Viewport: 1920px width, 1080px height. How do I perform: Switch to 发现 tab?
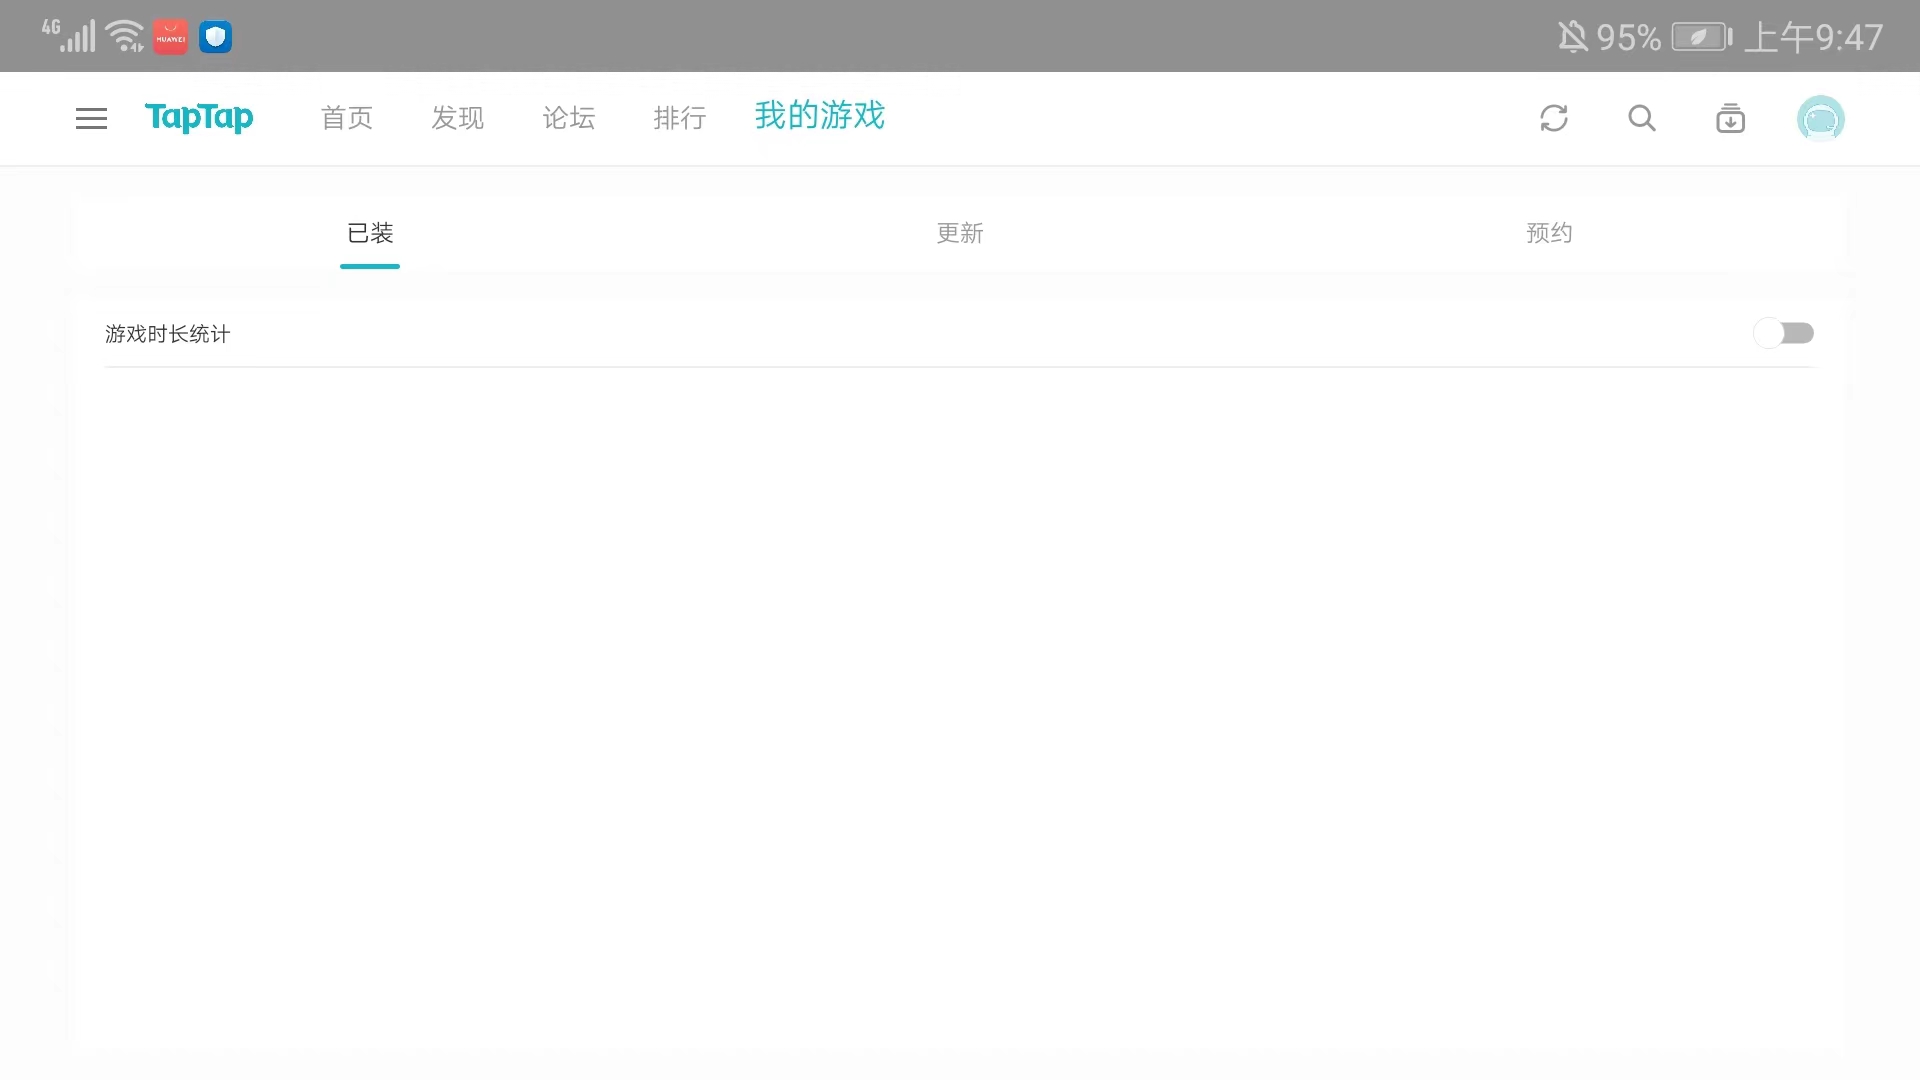point(457,118)
